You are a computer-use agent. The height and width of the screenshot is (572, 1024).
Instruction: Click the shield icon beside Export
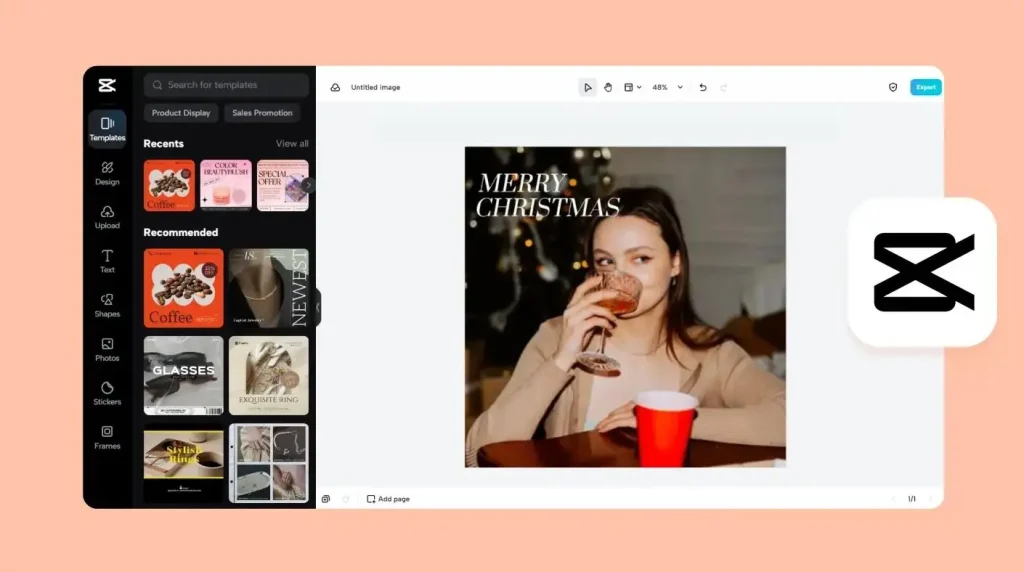click(x=893, y=87)
